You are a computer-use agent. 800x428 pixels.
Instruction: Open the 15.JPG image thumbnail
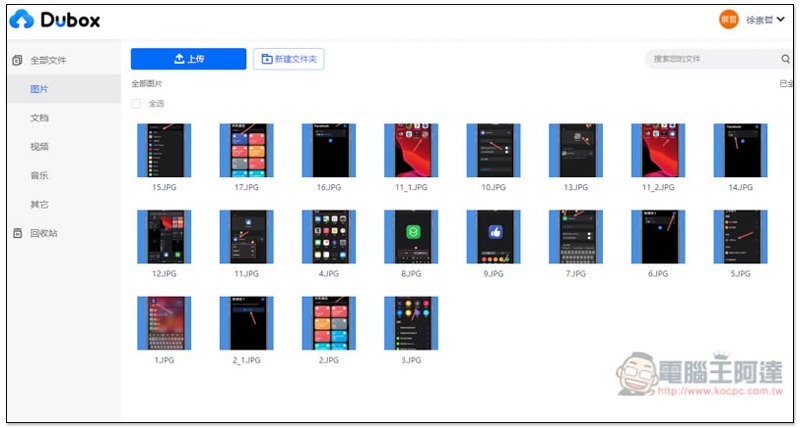pos(164,150)
